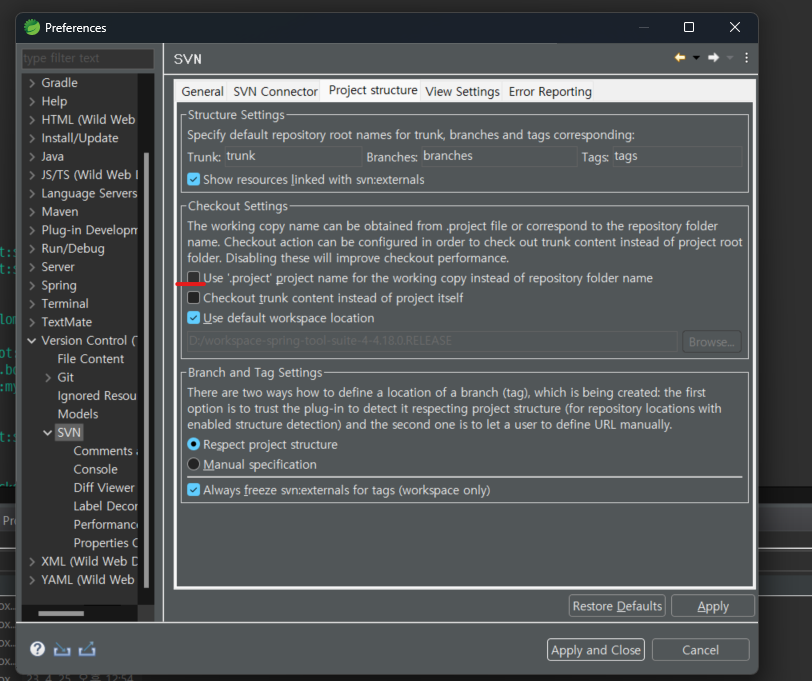Image resolution: width=812 pixels, height=681 pixels.
Task: Select Models tree item
Action: point(78,414)
